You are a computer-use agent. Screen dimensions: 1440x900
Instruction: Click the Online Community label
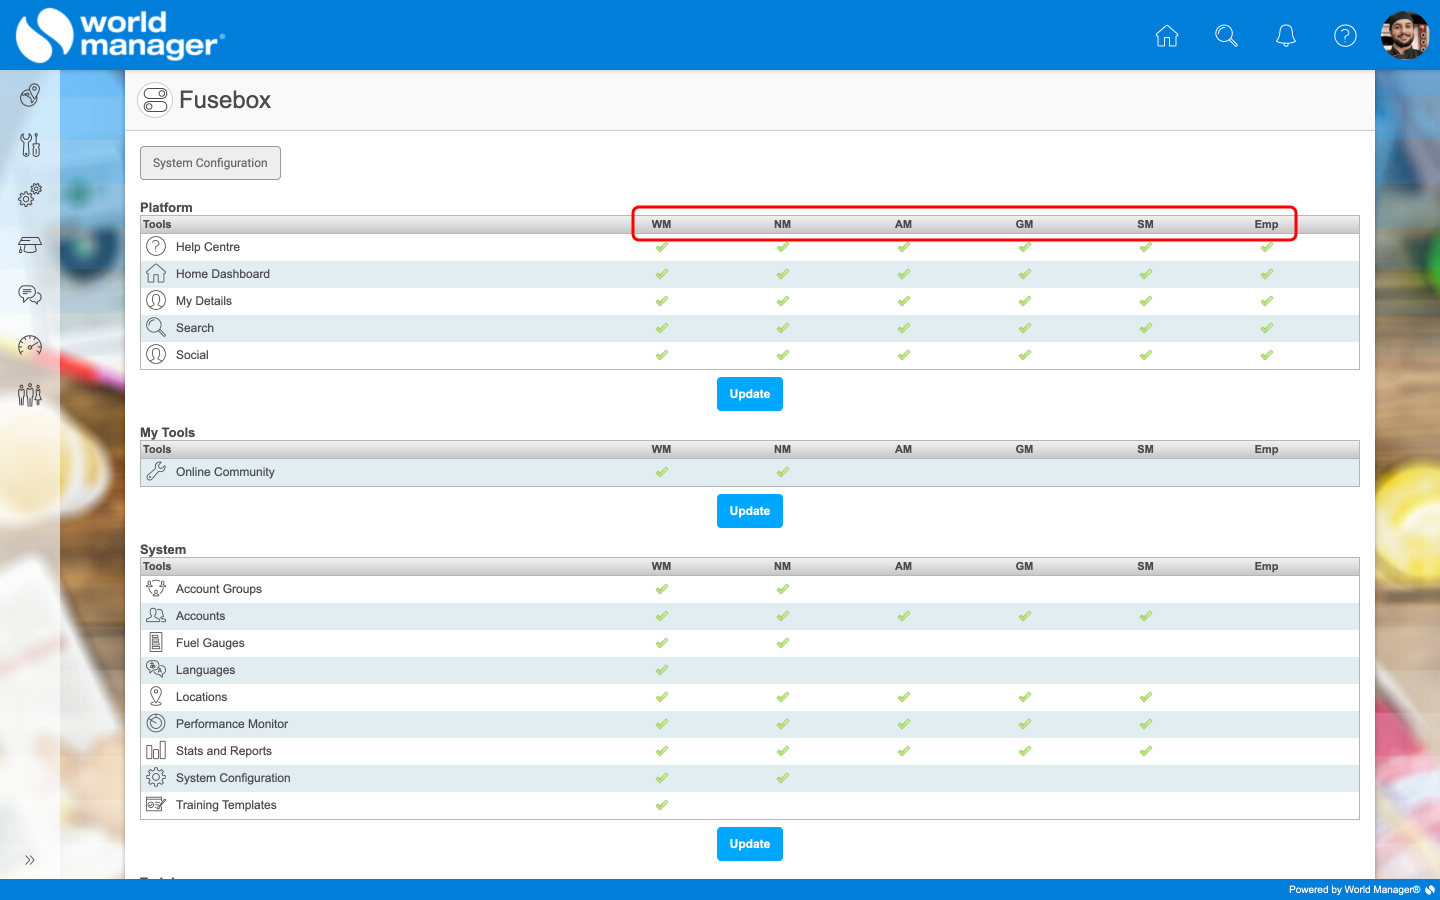coord(225,472)
